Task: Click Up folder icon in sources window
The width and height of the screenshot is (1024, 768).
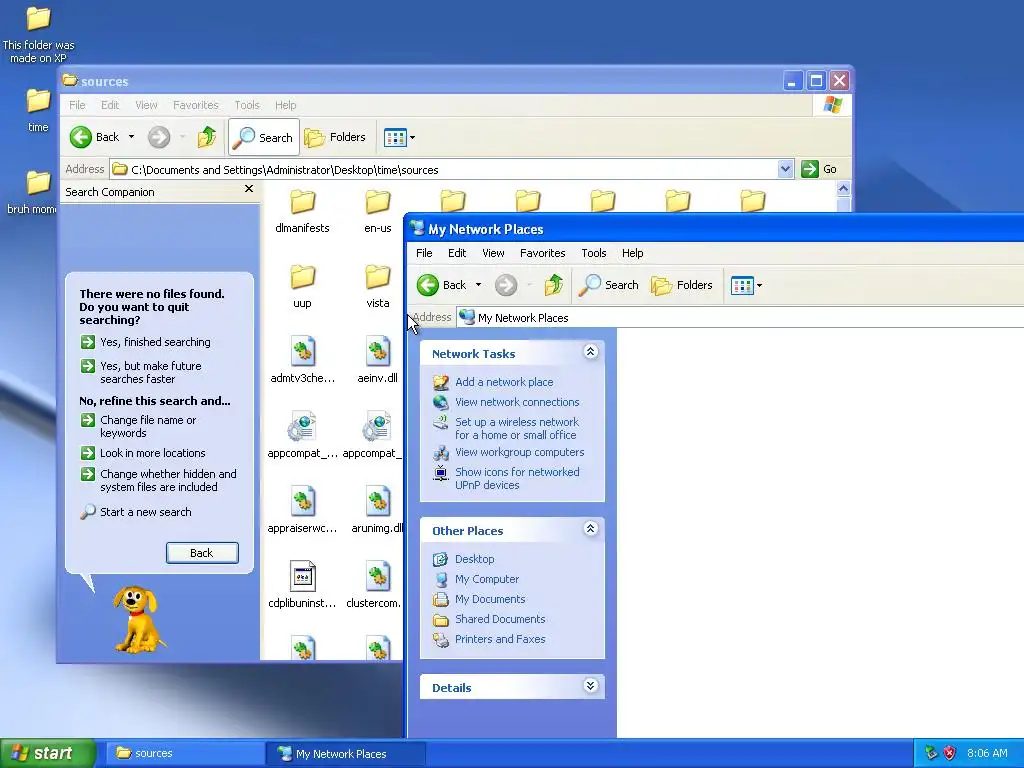Action: tap(207, 137)
